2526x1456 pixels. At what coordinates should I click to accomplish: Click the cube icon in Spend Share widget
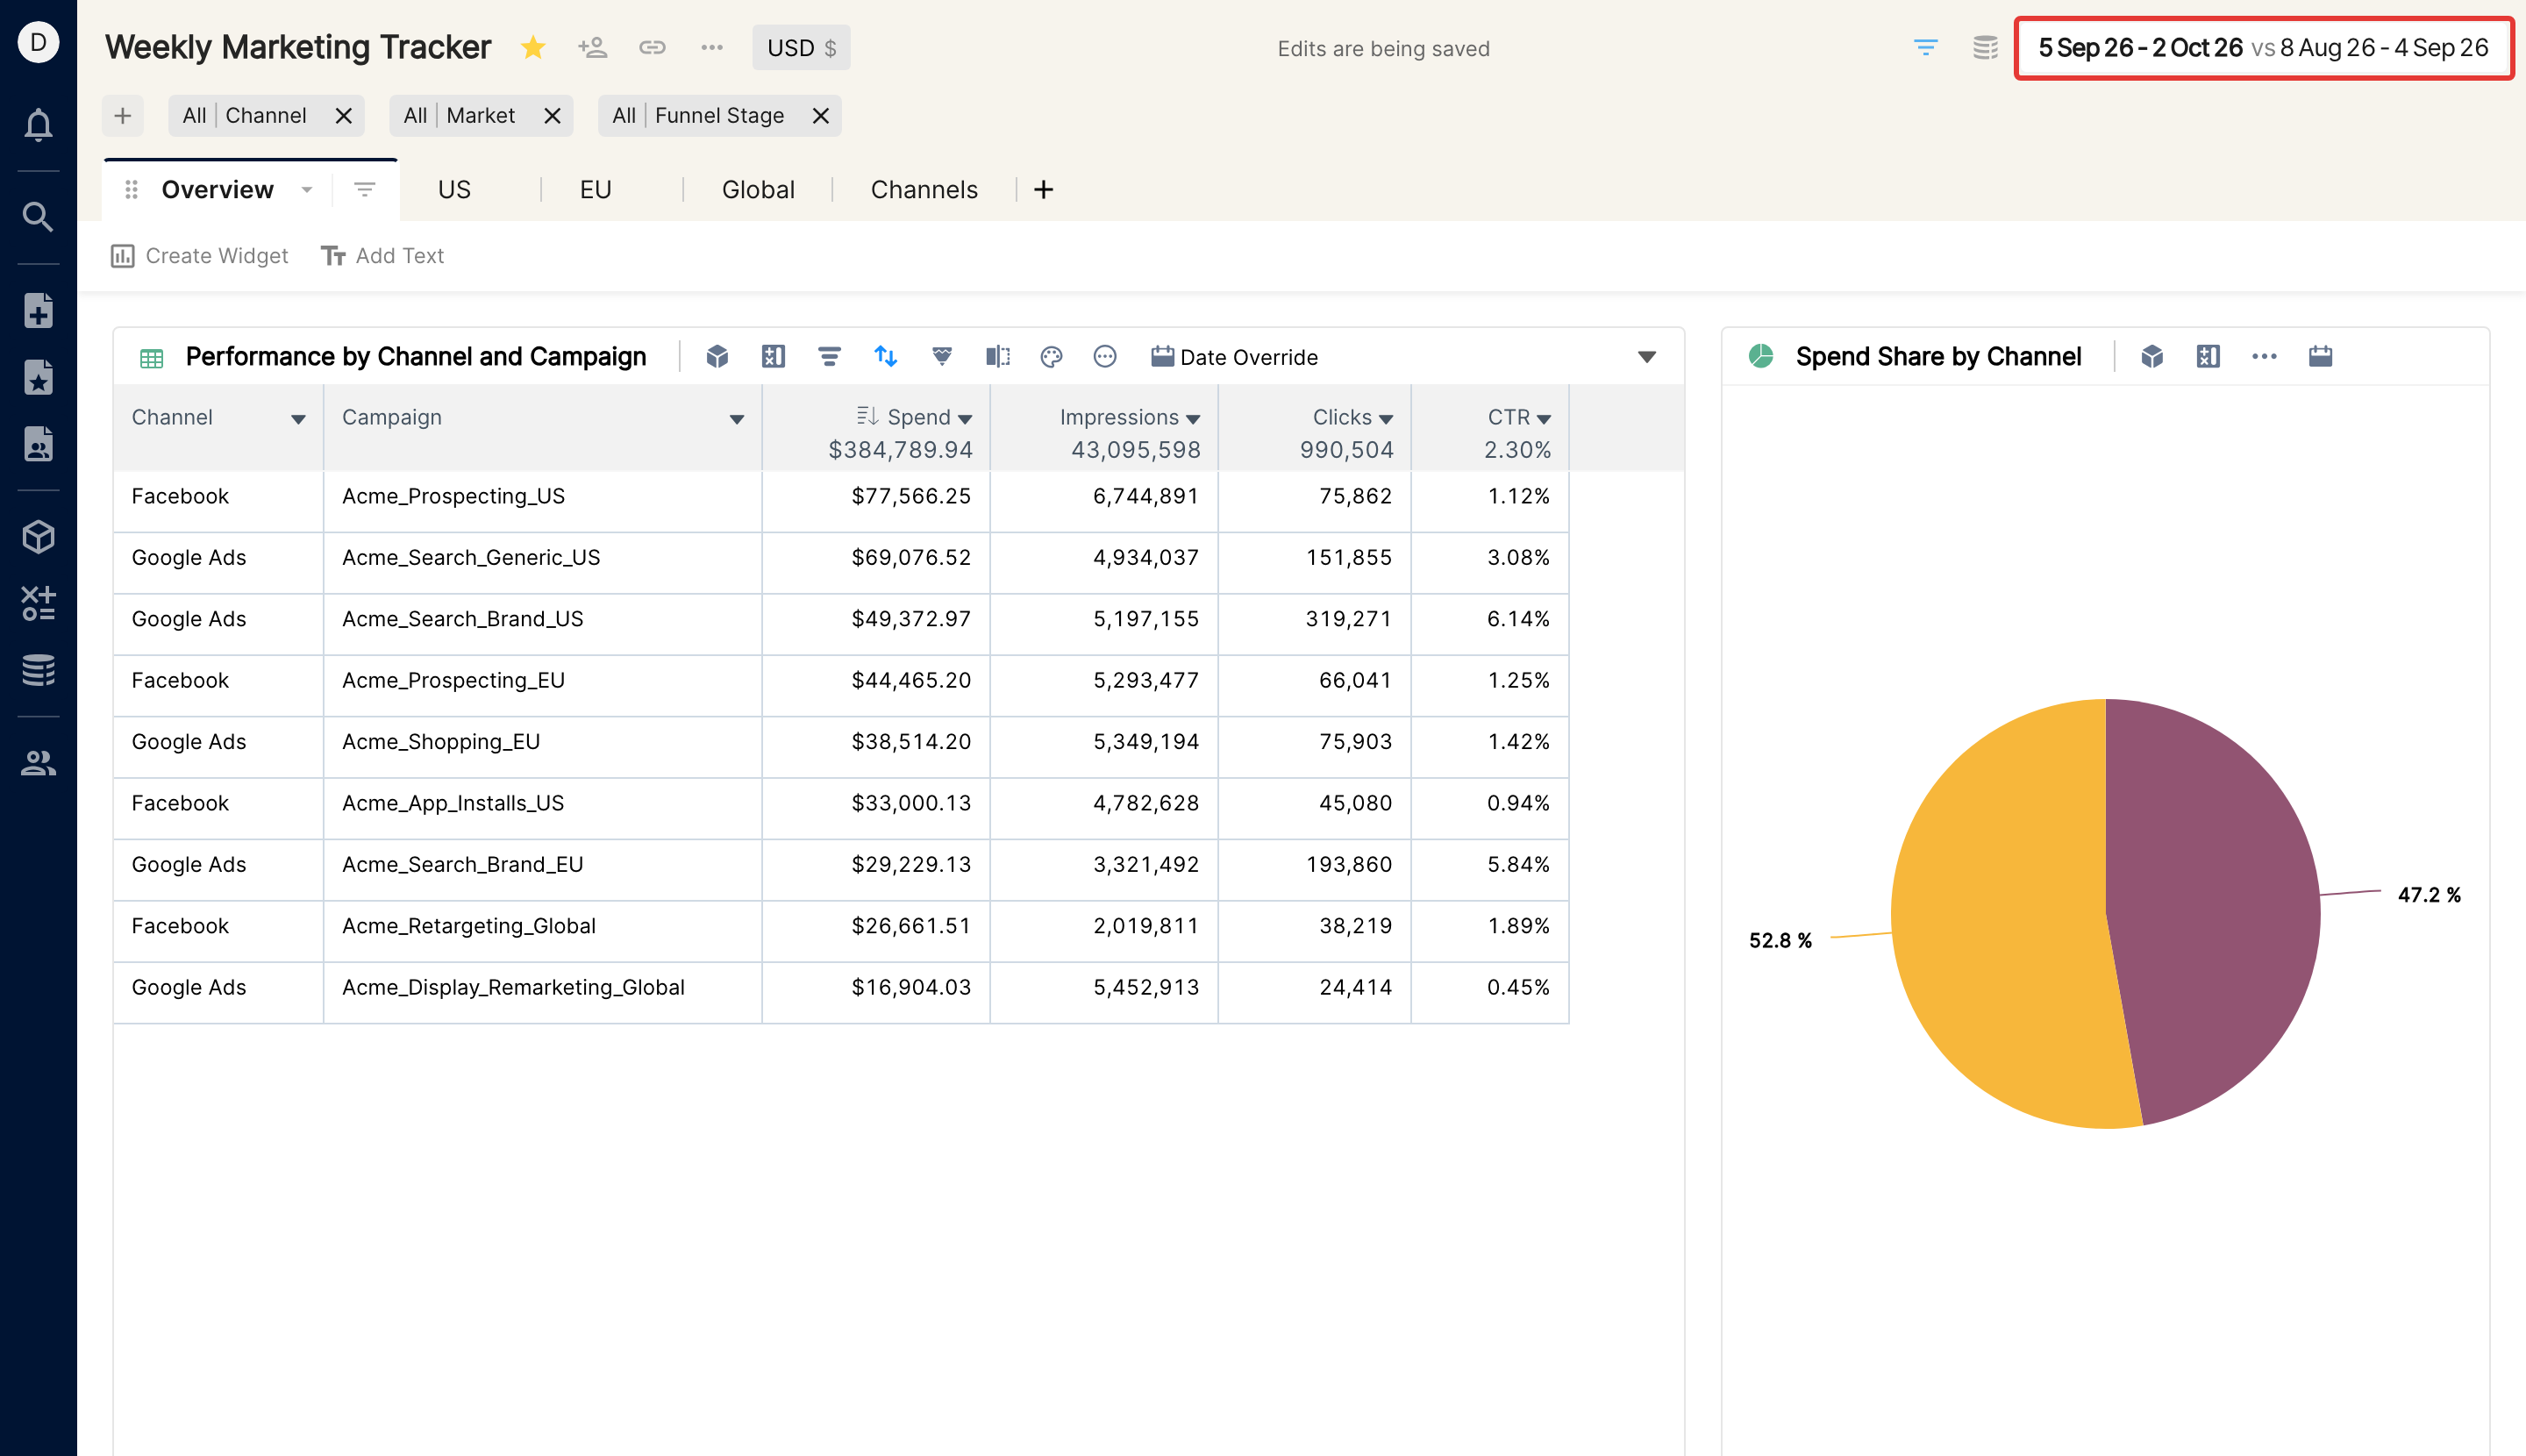pyautogui.click(x=2152, y=356)
